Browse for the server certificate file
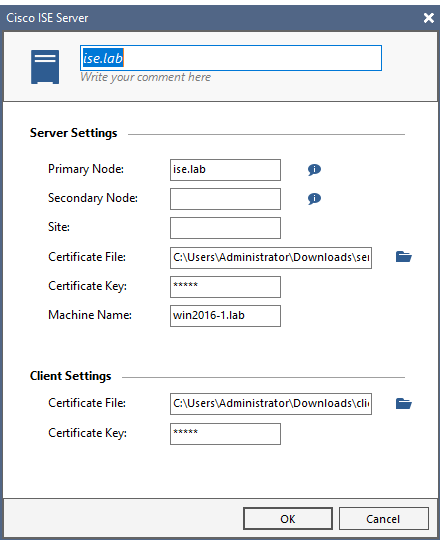Image resolution: width=440 pixels, height=540 pixels. [x=404, y=257]
